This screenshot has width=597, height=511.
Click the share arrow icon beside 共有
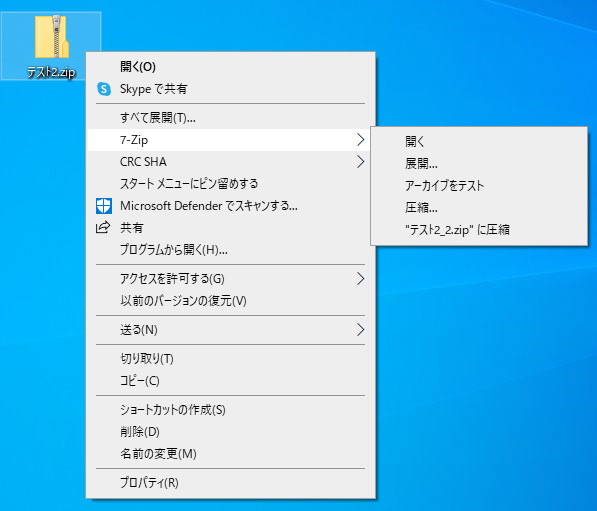pos(103,227)
